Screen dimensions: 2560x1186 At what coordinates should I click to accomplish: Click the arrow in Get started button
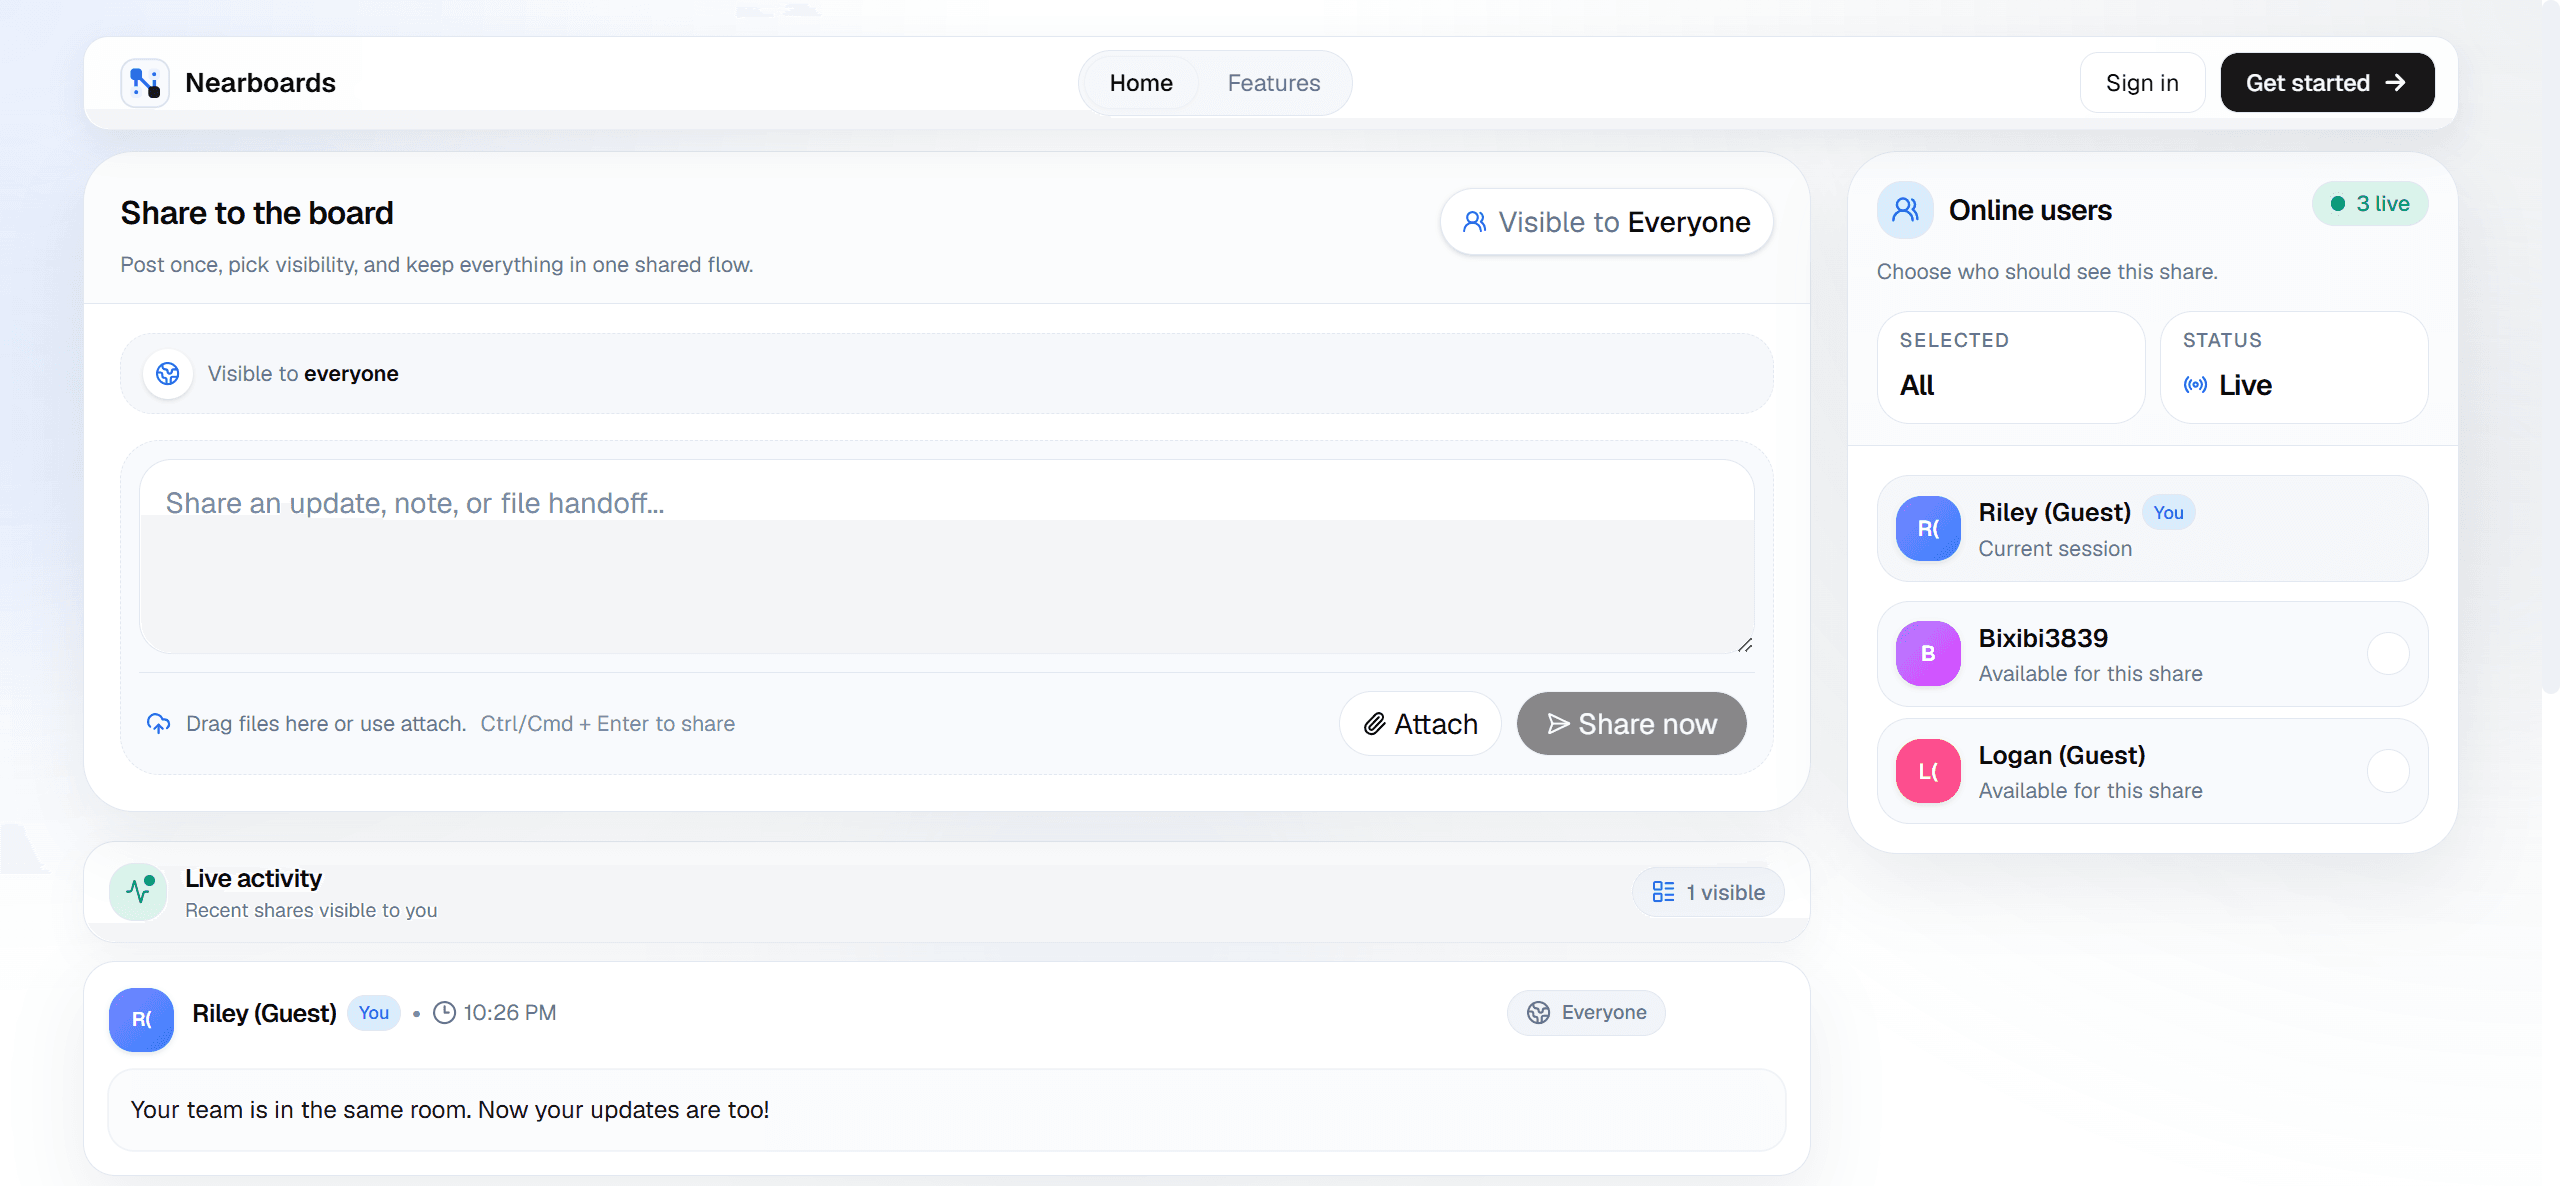click(x=2395, y=83)
